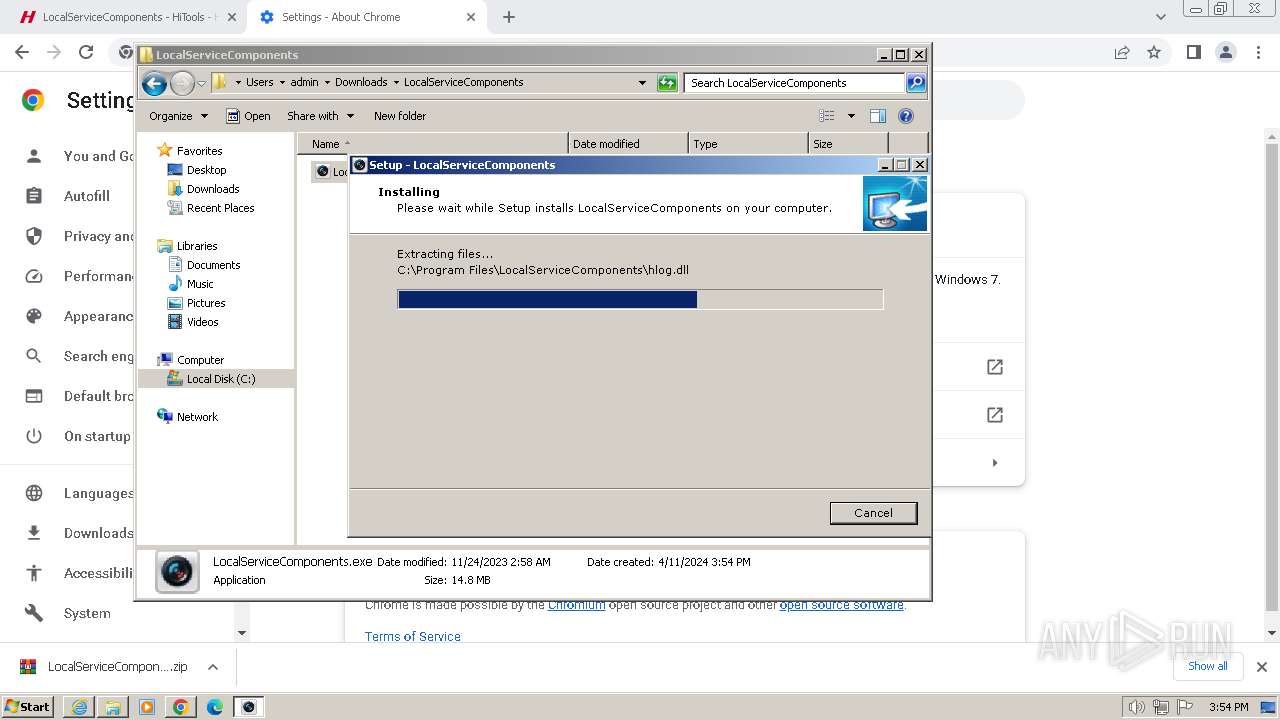This screenshot has height=720, width=1280.
Task: Refresh the Explorer folder view
Action: tap(667, 83)
